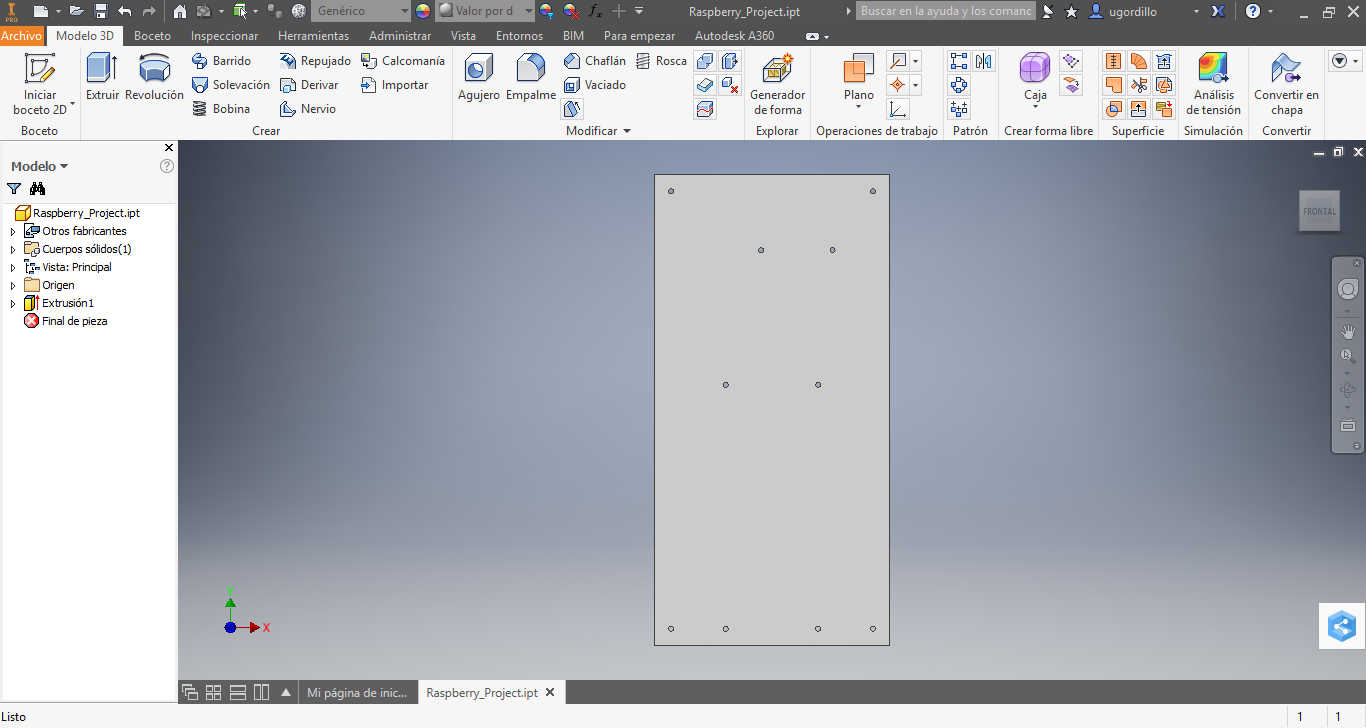Click the FRONTAL ViewCube face
This screenshot has height=728, width=1366.
pos(1319,211)
